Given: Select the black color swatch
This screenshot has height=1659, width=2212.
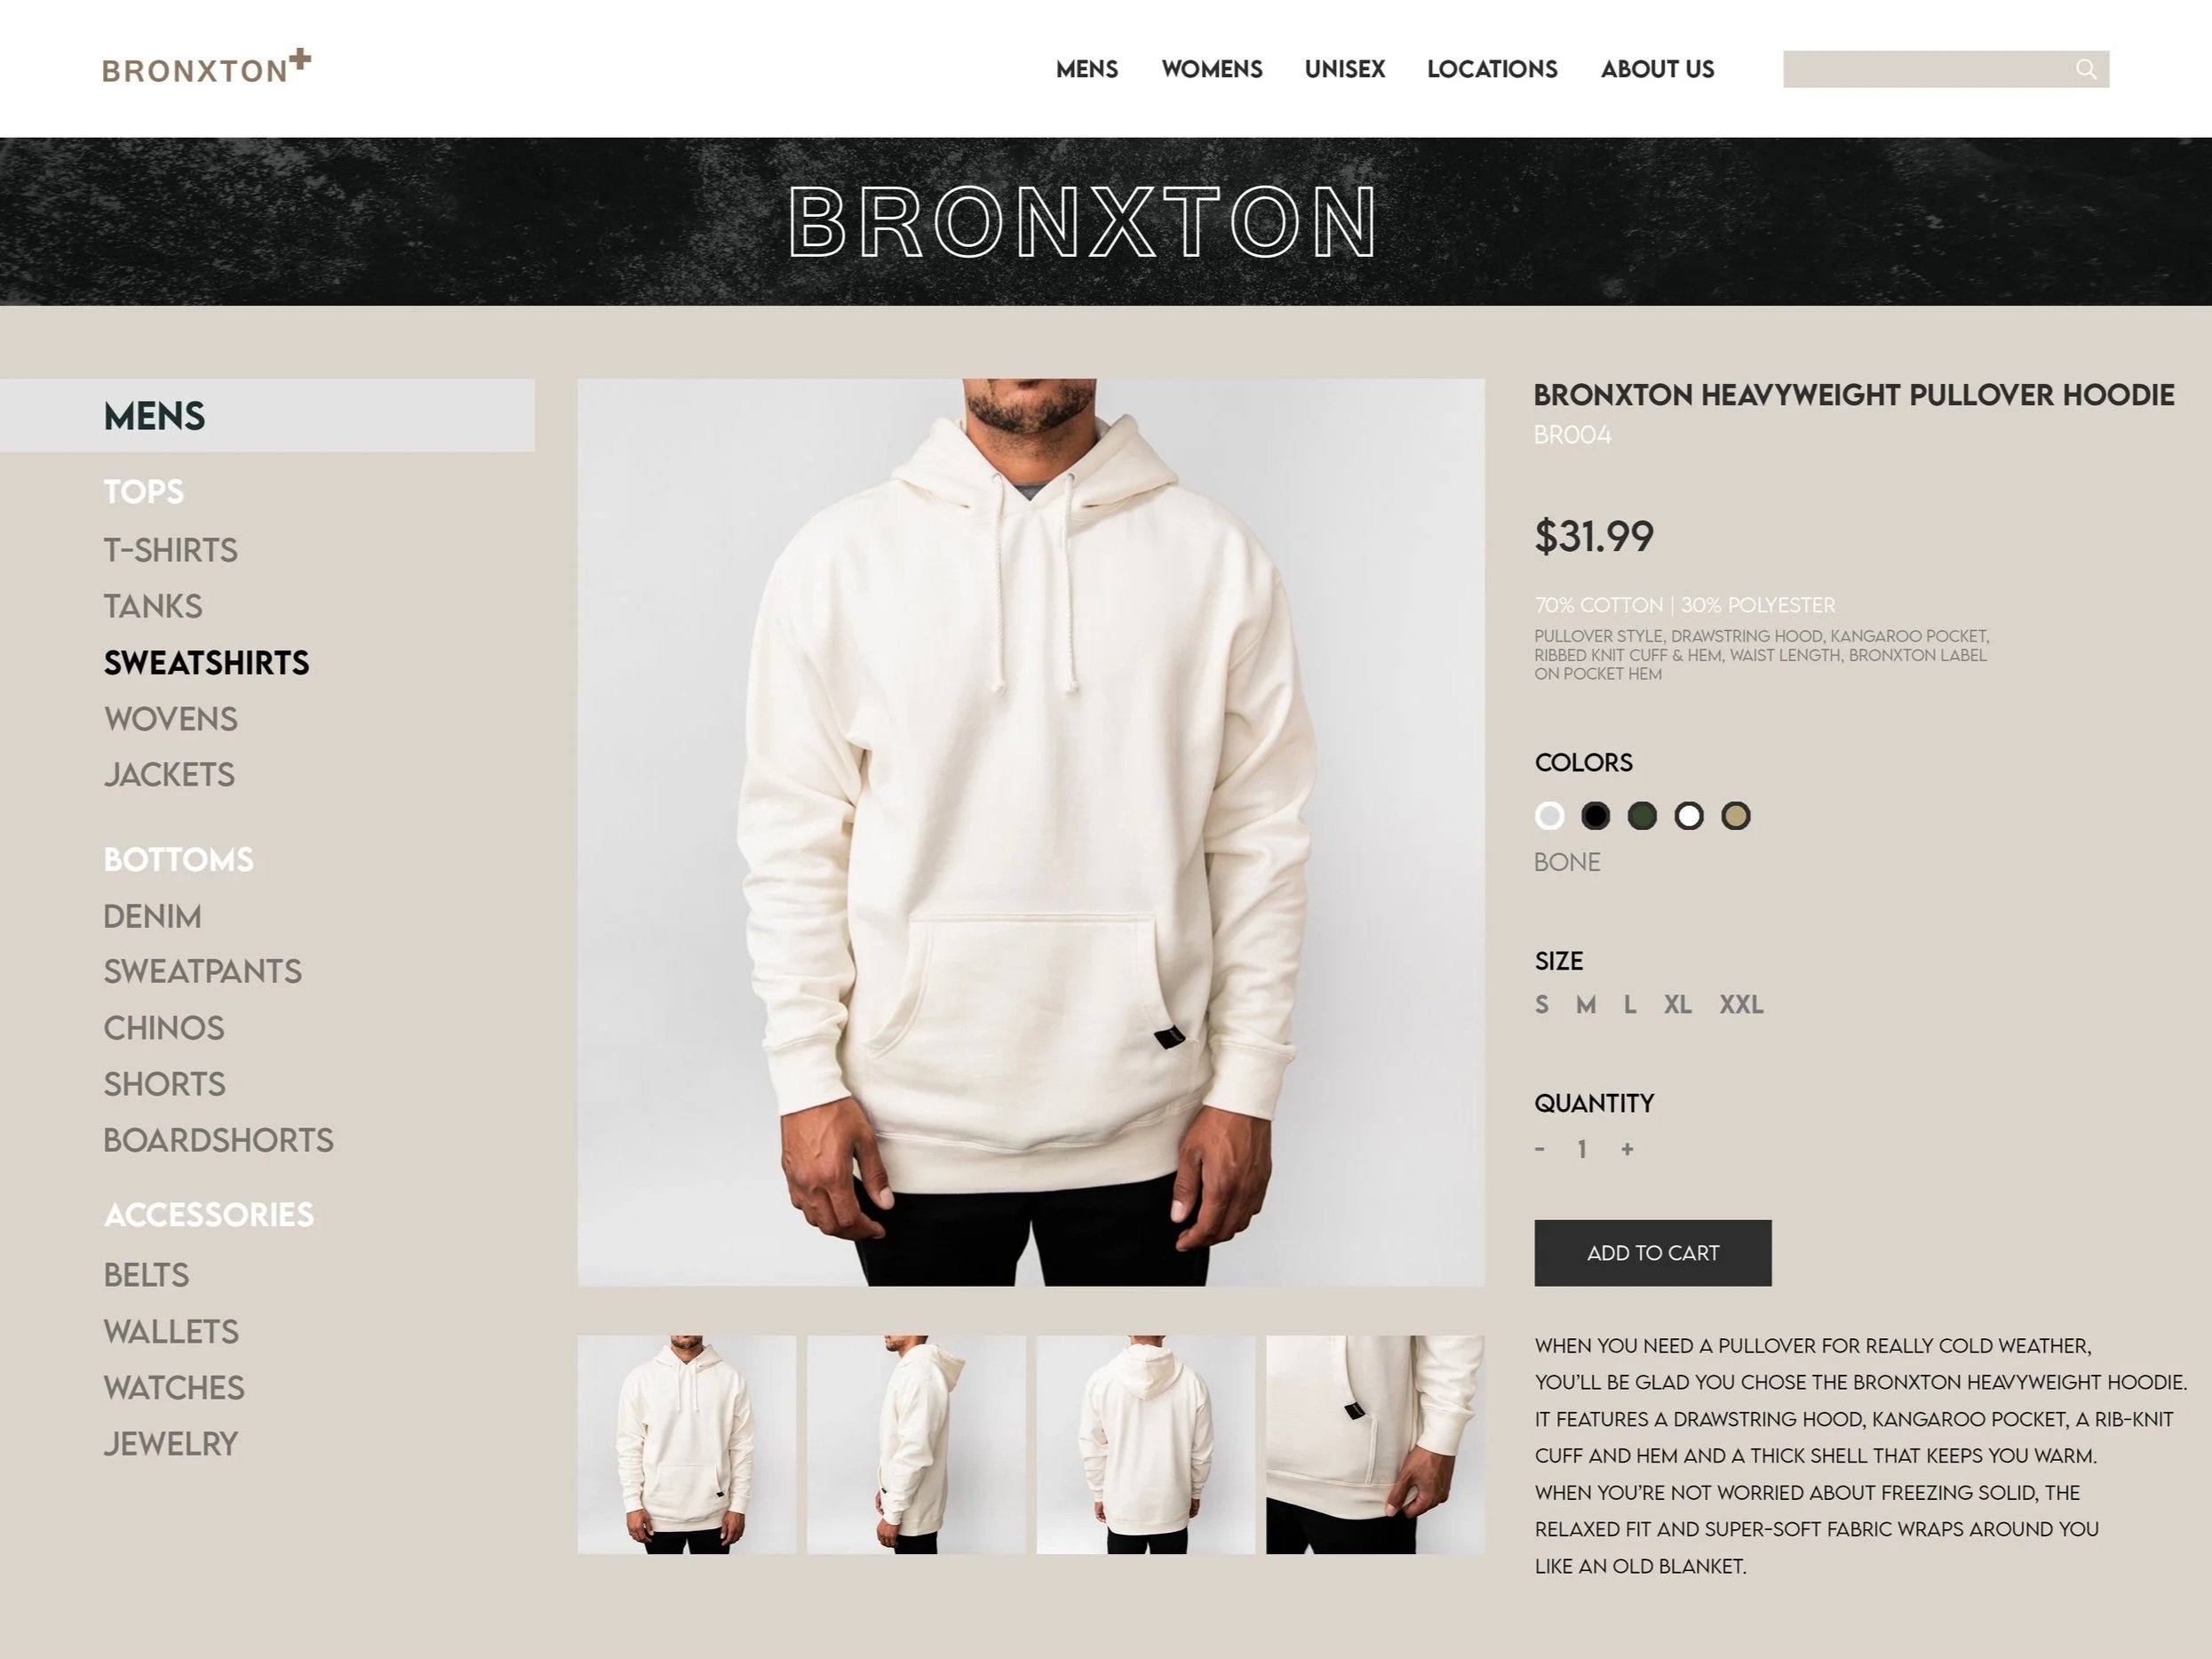Looking at the screenshot, I should point(1595,816).
